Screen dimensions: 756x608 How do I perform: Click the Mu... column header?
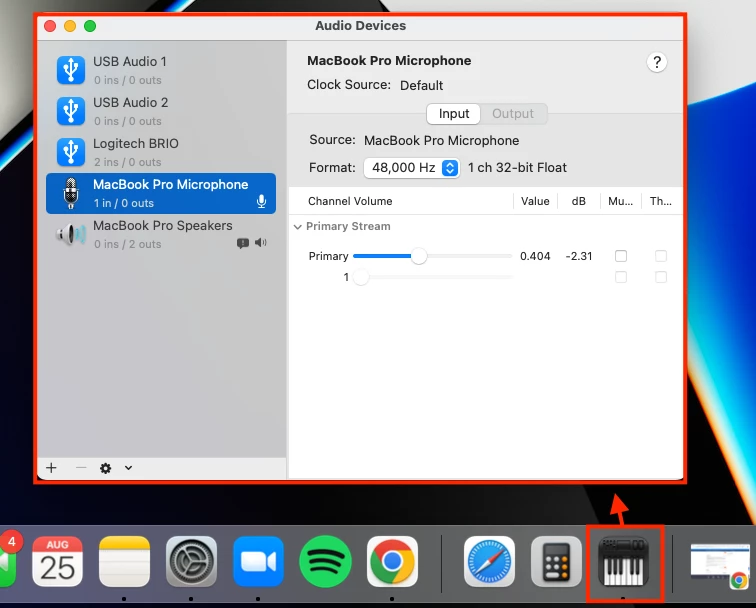click(x=621, y=201)
